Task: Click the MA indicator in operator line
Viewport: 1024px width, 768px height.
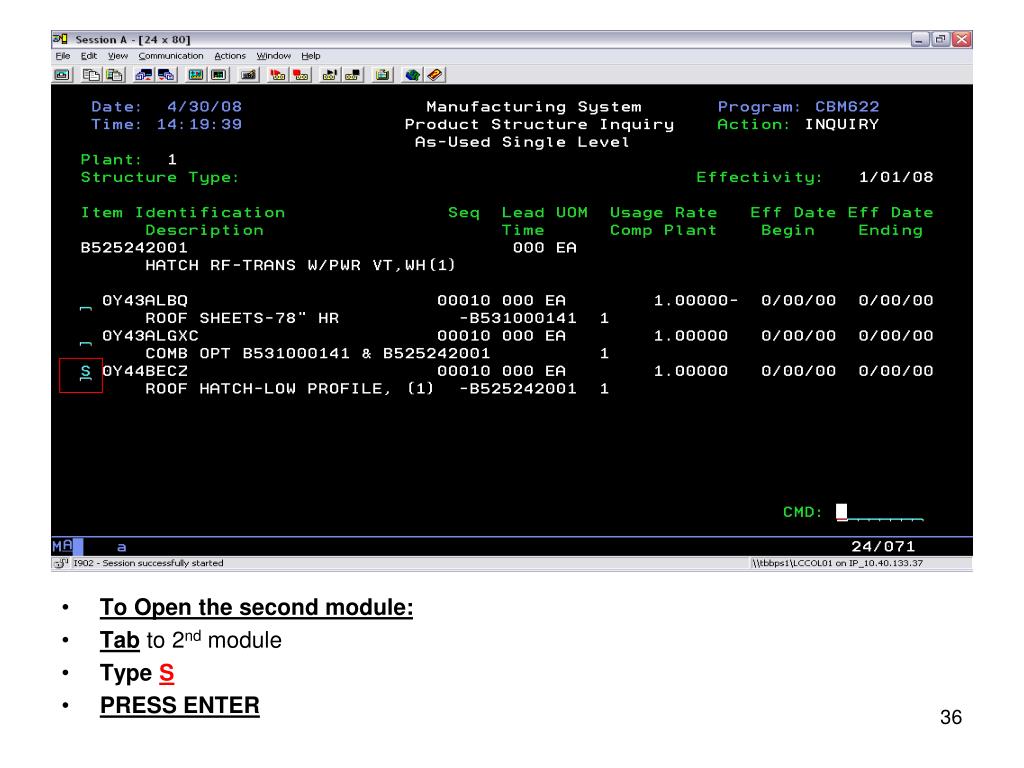Action: point(62,546)
